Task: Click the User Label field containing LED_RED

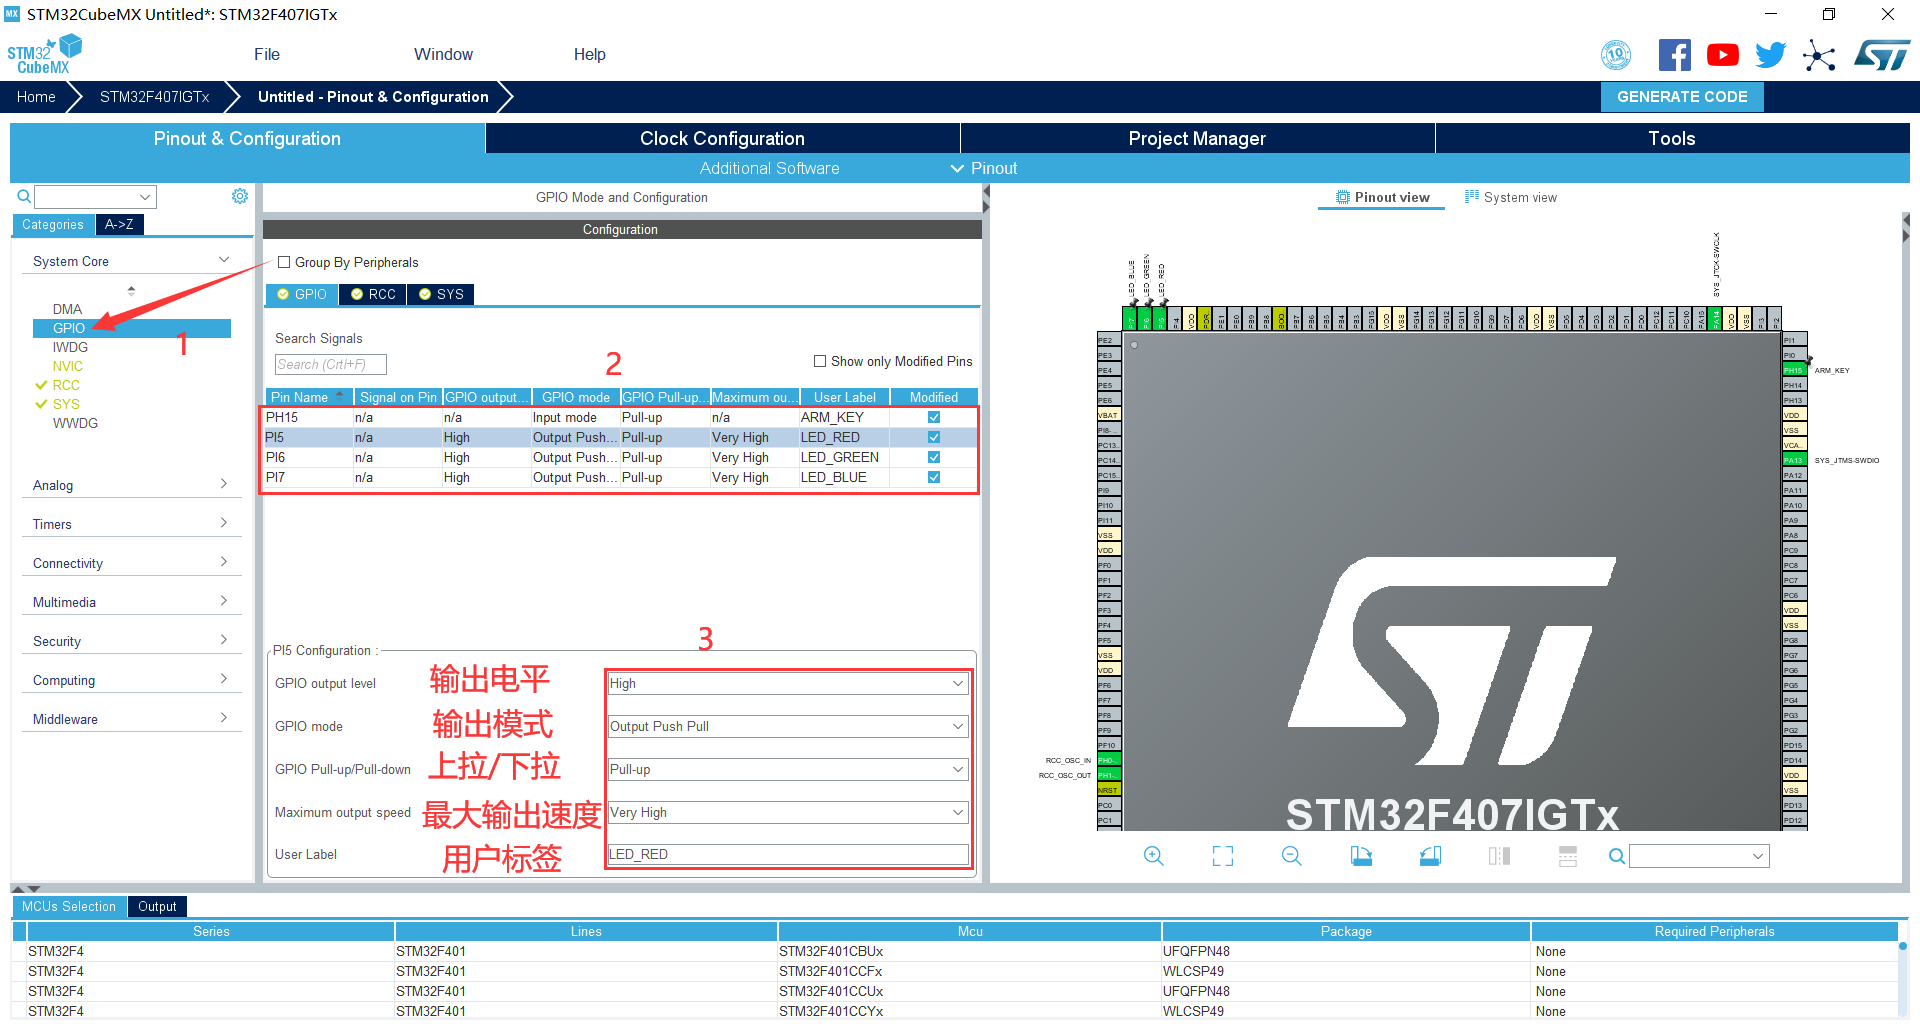Action: (788, 855)
